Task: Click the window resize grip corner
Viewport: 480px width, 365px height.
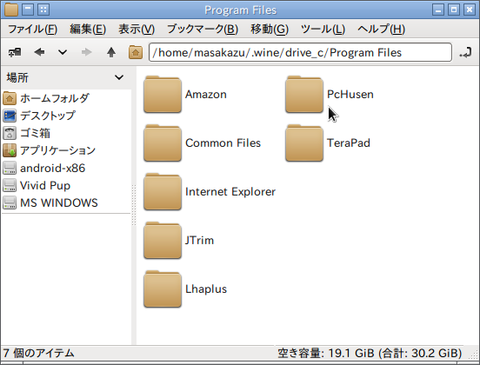Action: [473, 355]
